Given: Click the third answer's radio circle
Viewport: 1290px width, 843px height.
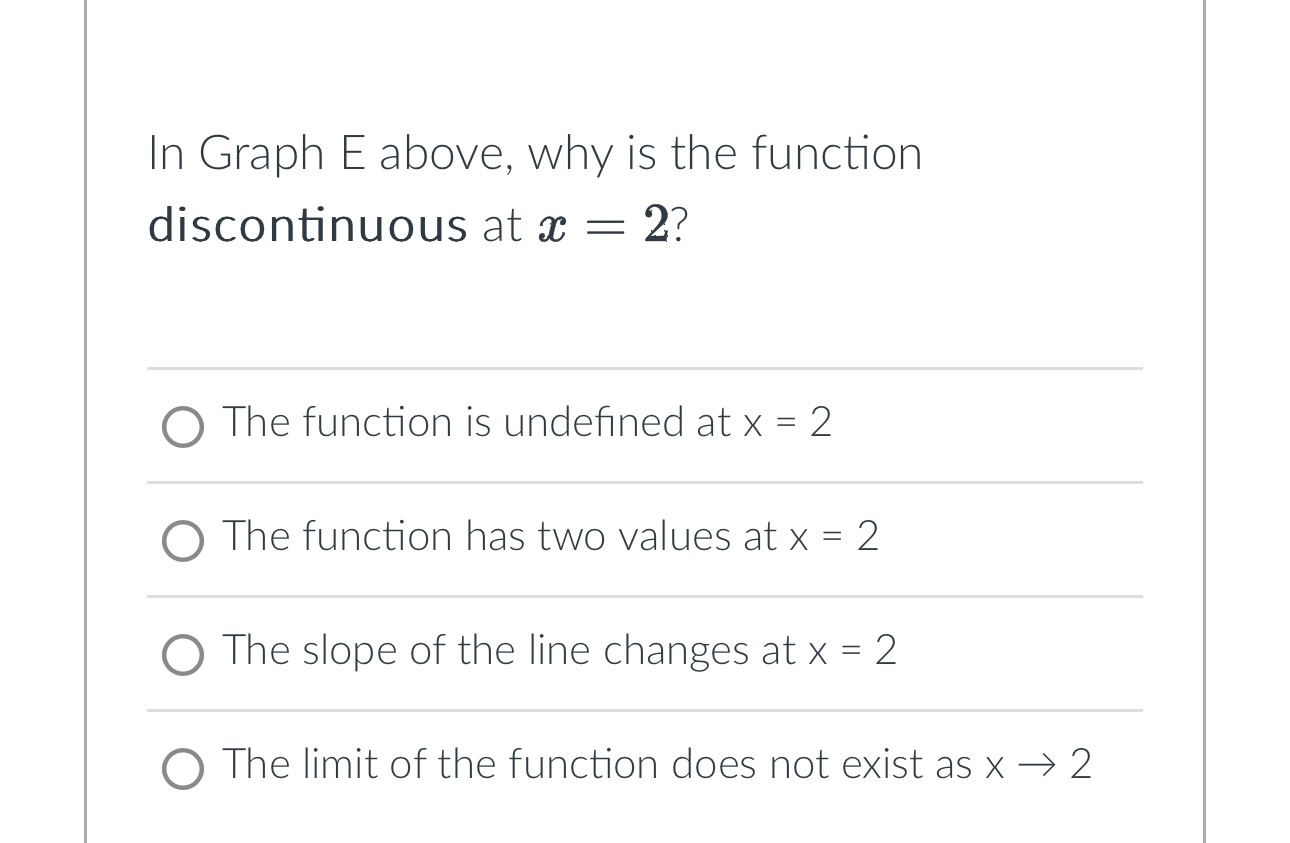Looking at the screenshot, I should tap(183, 655).
